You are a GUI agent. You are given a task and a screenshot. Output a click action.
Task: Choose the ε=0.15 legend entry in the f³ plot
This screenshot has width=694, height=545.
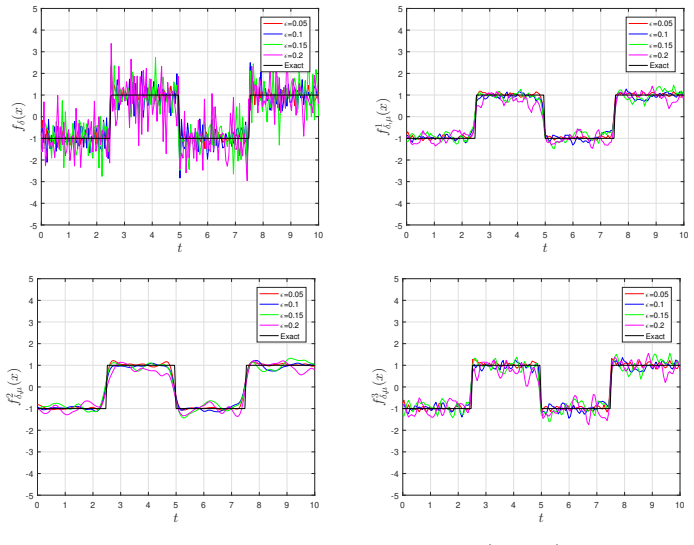pos(647,315)
